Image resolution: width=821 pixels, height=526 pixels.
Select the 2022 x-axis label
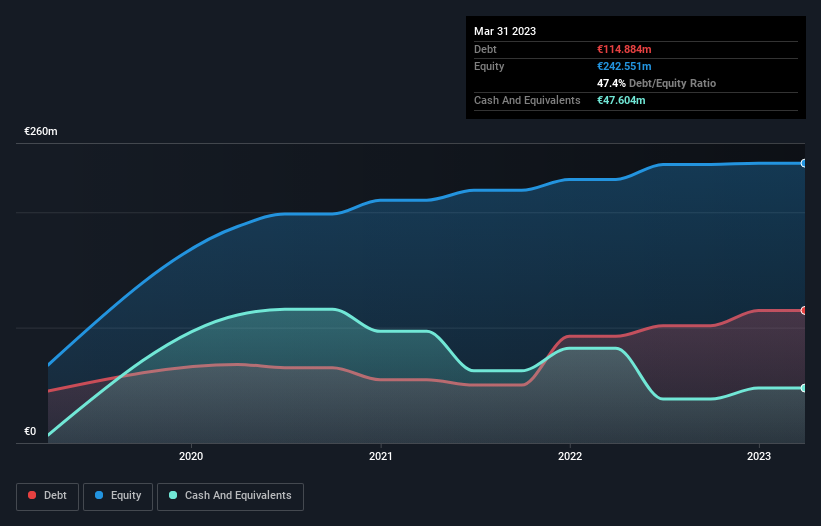[570, 456]
